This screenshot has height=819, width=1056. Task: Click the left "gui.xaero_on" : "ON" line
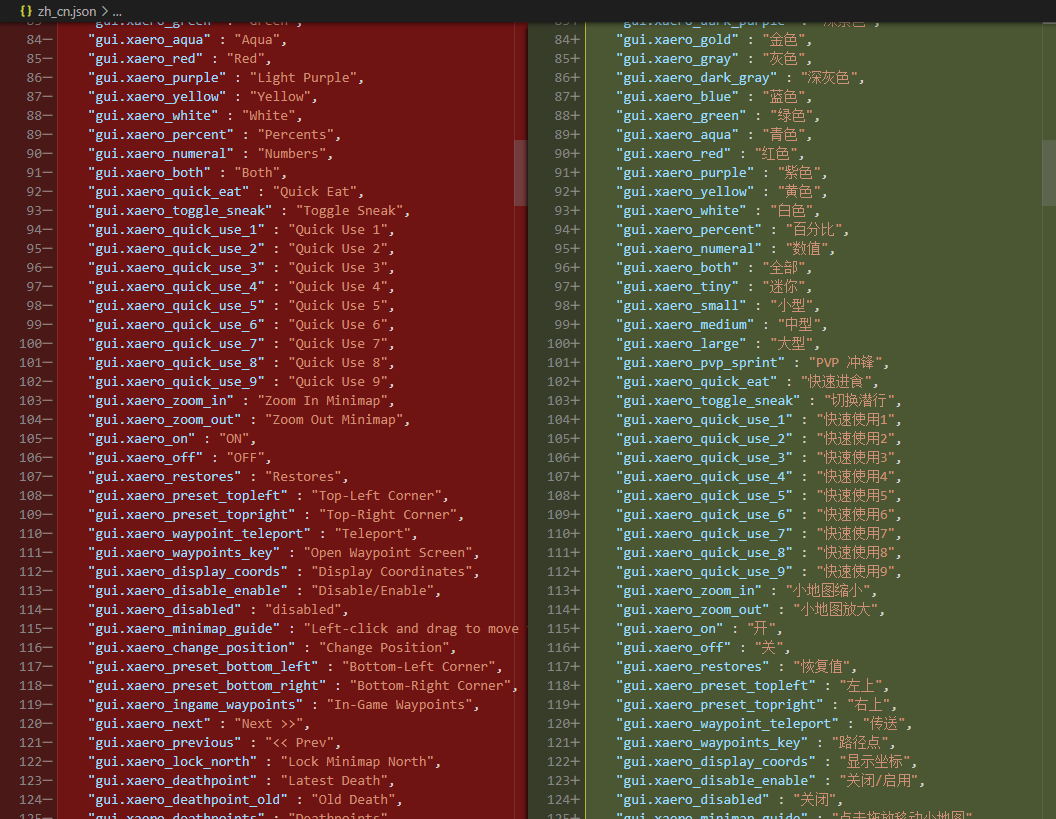pyautogui.click(x=172, y=438)
